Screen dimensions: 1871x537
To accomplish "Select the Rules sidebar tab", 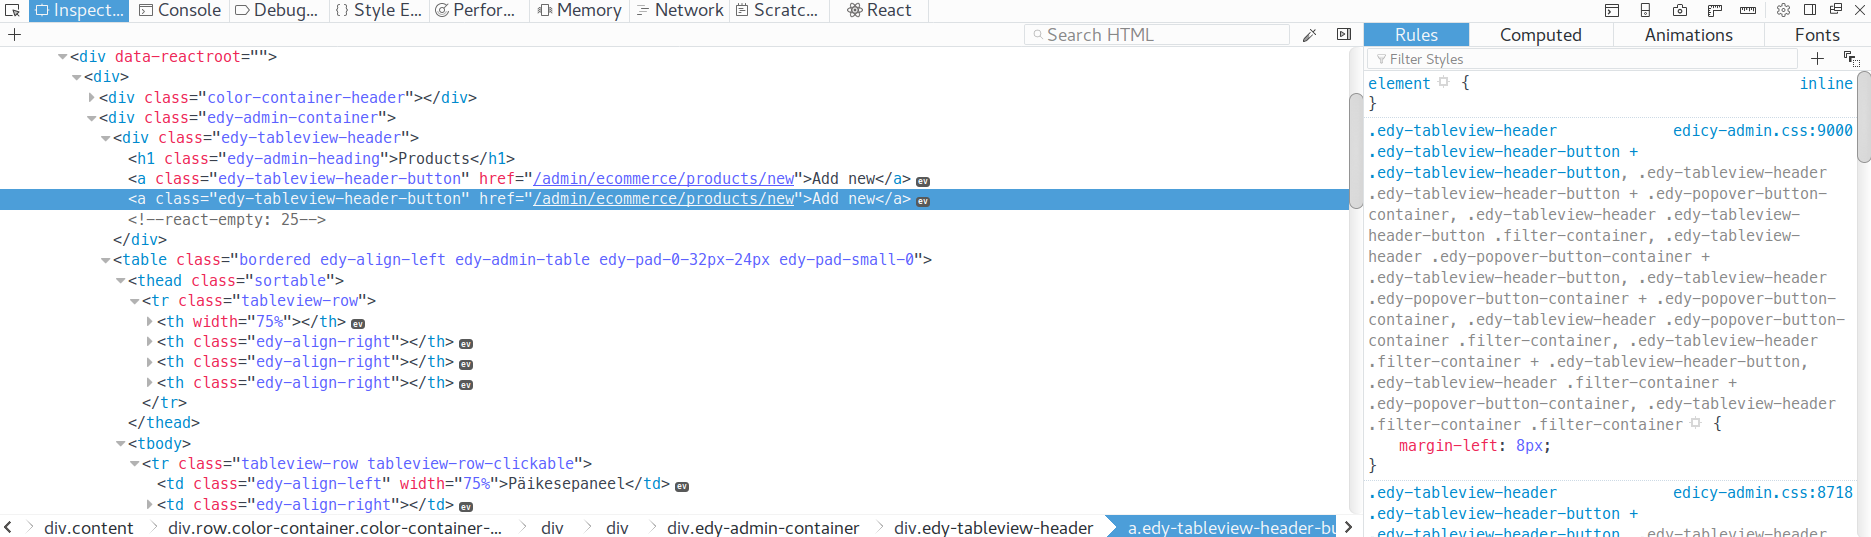I will click(x=1416, y=35).
